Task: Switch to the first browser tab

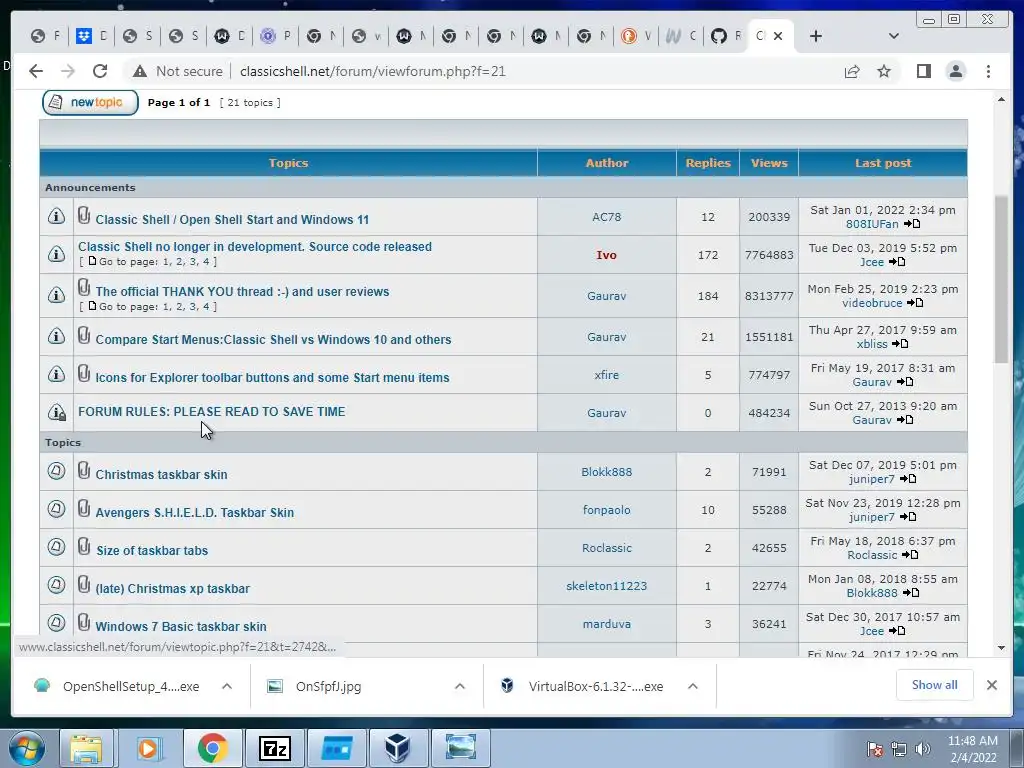Action: [x=46, y=36]
